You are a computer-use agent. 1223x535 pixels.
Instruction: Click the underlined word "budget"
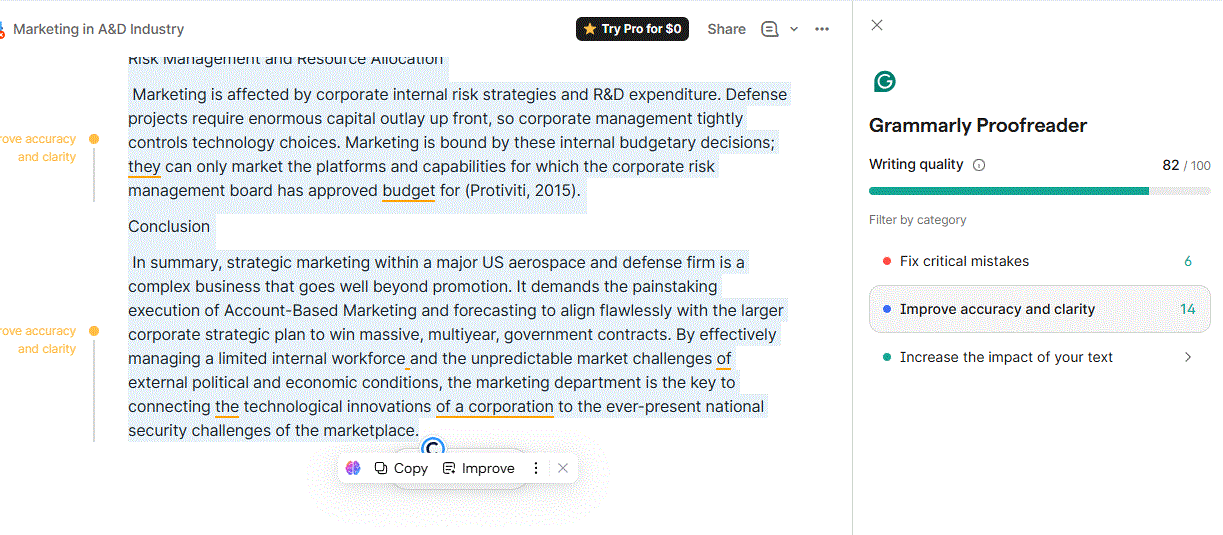pyautogui.click(x=408, y=190)
